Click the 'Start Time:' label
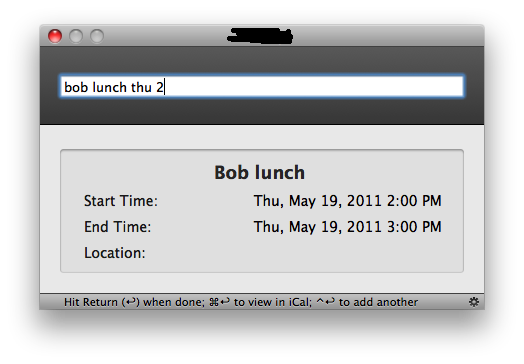This screenshot has width=524, height=364. (x=121, y=201)
